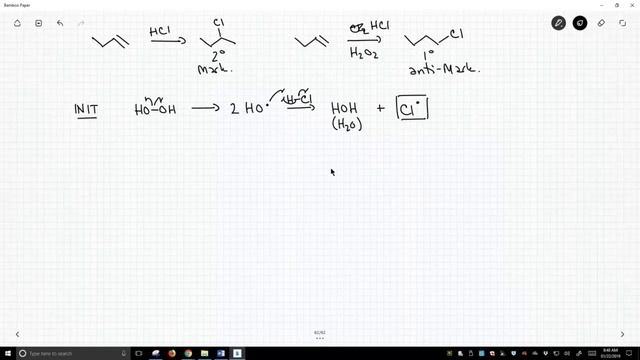Switch to the Bamboo Paper taskbar button

pyautogui.click(x=237, y=353)
